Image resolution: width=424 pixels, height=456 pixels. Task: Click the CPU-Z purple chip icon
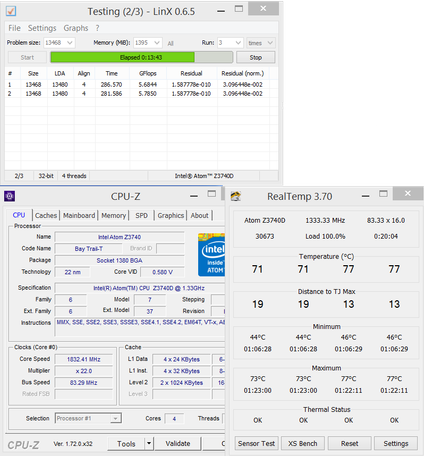tap(9, 196)
